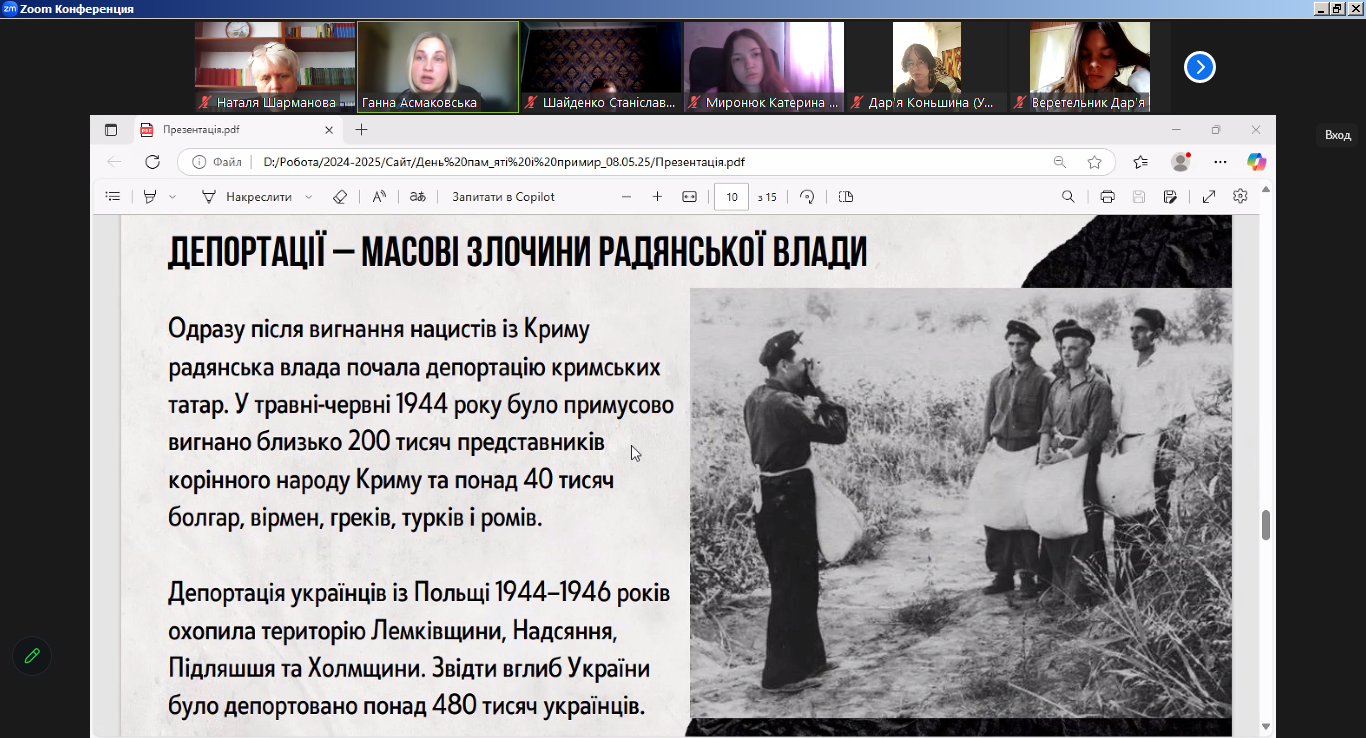Select the eraser tool in PDF toolbar
The height and width of the screenshot is (738, 1366).
(339, 197)
